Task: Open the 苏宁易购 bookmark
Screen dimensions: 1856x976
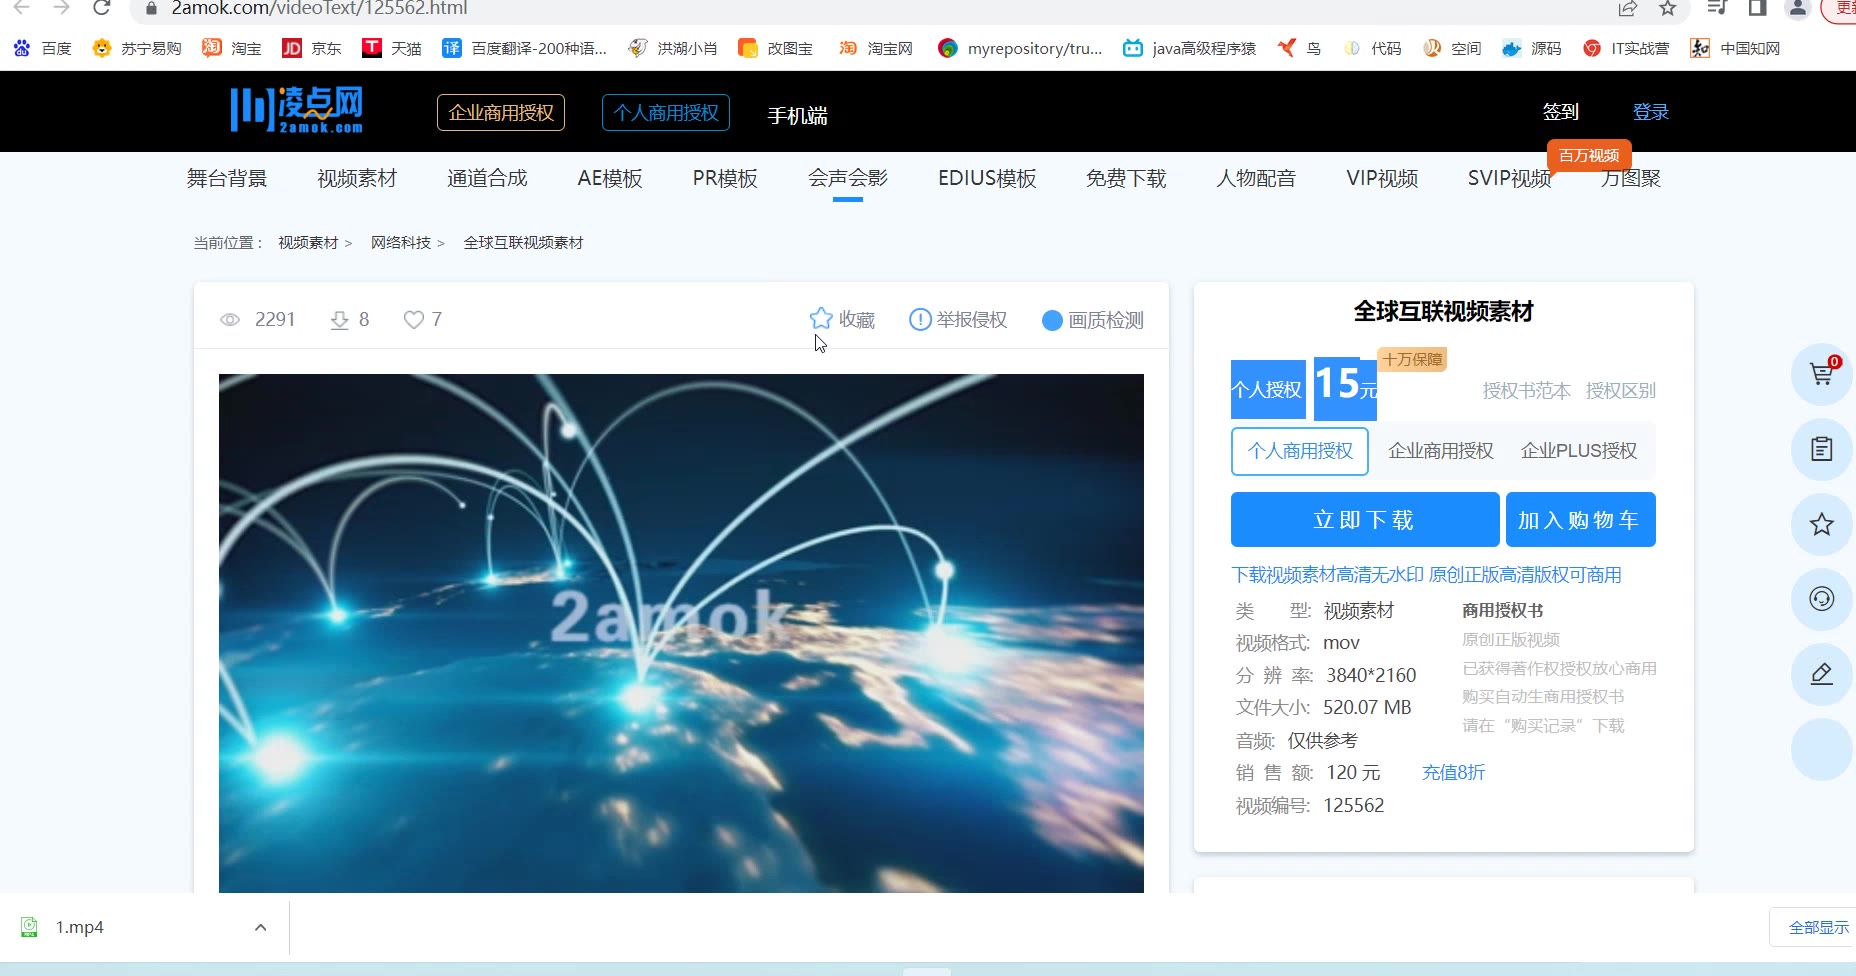Action: [136, 48]
